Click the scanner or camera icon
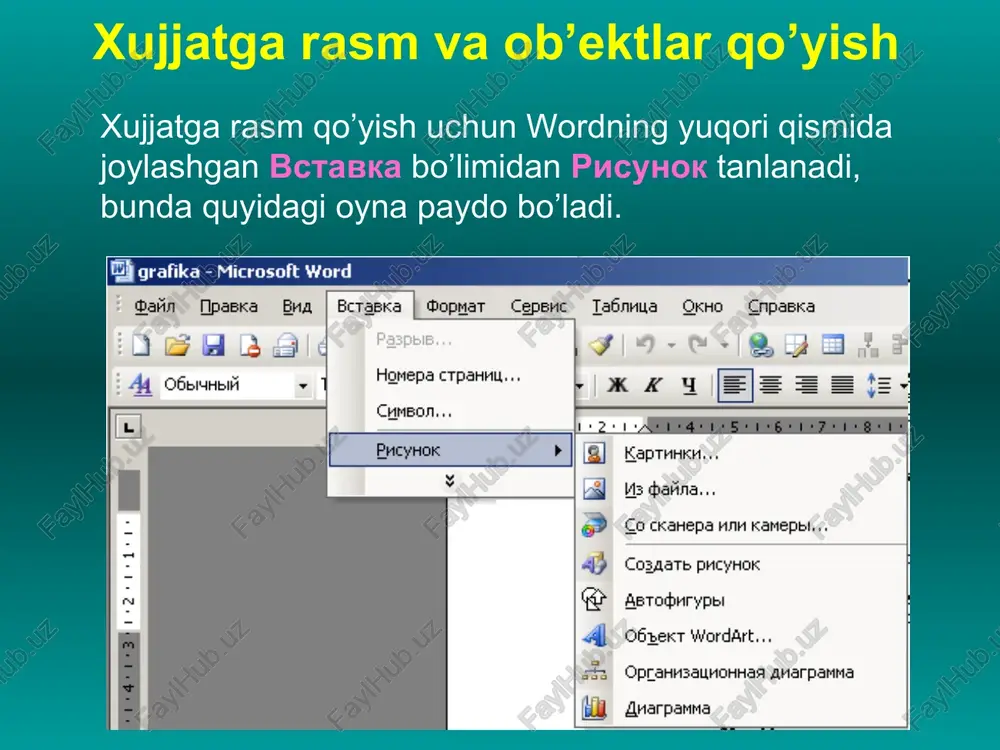This screenshot has width=1000, height=750. click(594, 526)
